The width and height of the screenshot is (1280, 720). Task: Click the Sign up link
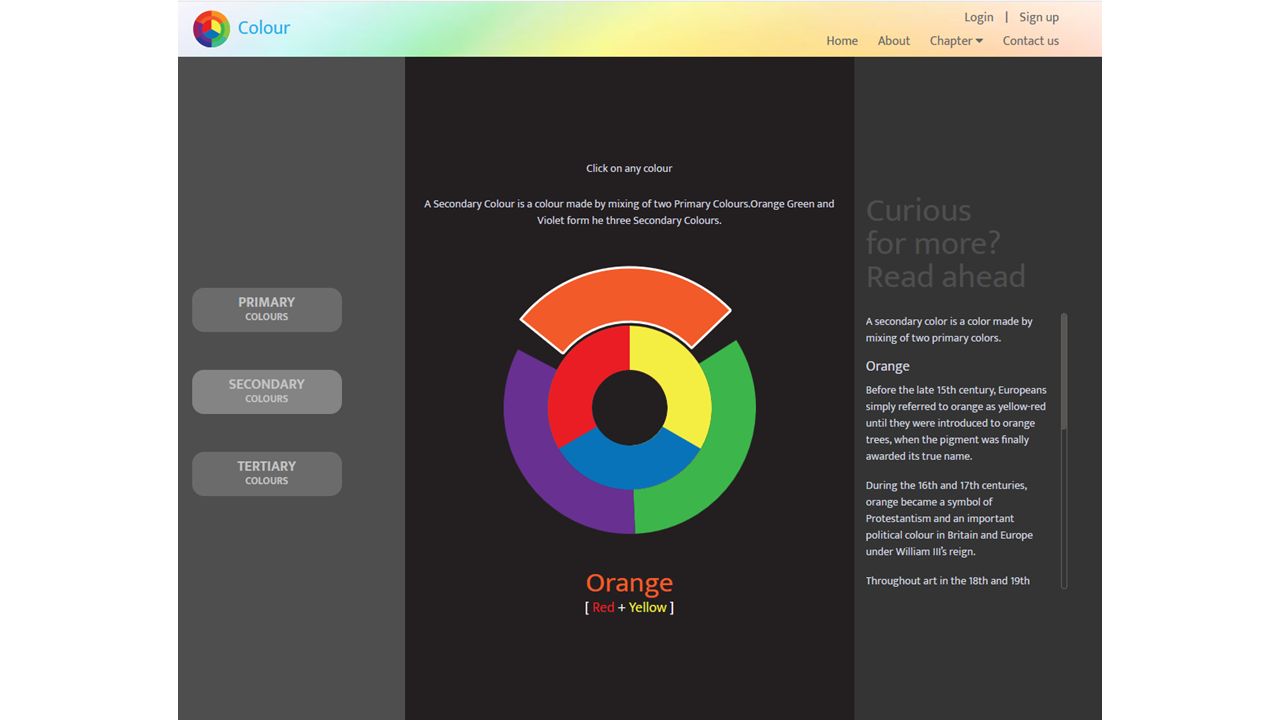[x=1038, y=17]
